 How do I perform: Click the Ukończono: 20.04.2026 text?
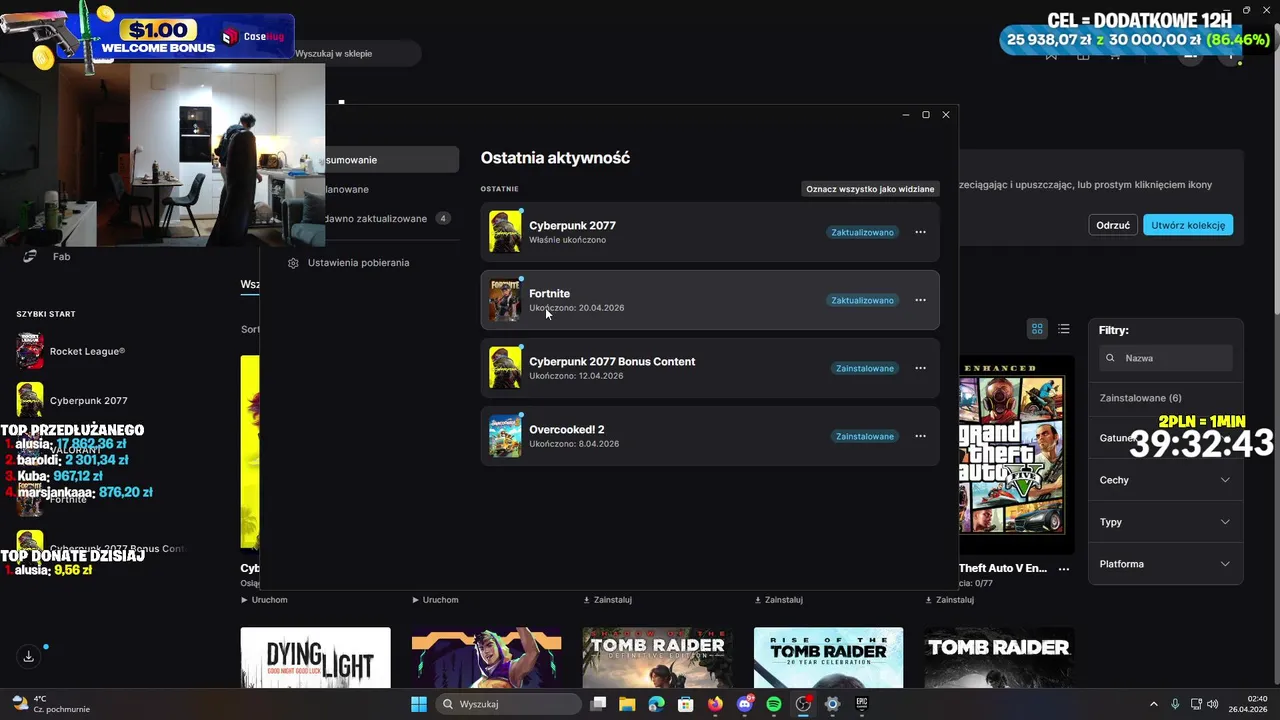[x=576, y=308]
